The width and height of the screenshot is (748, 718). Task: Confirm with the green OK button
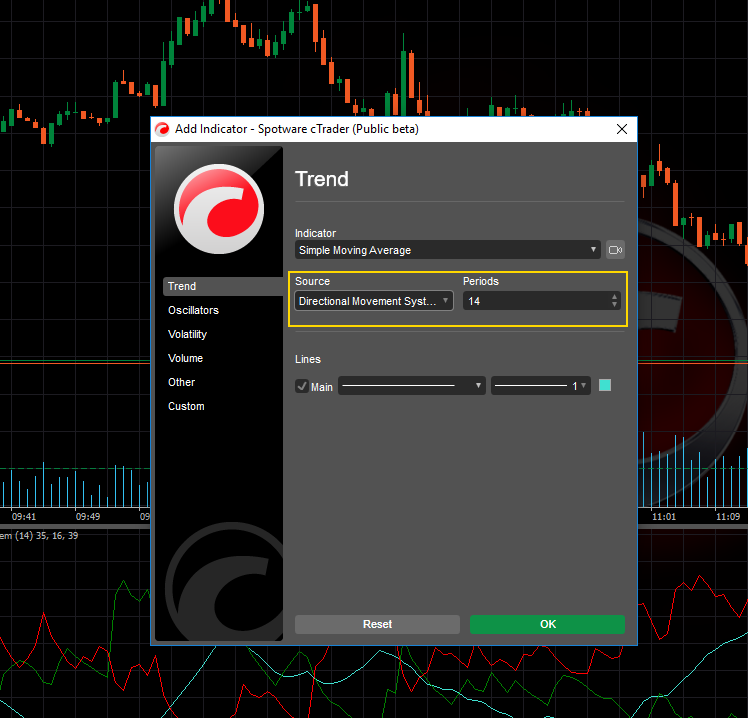pyautogui.click(x=548, y=624)
